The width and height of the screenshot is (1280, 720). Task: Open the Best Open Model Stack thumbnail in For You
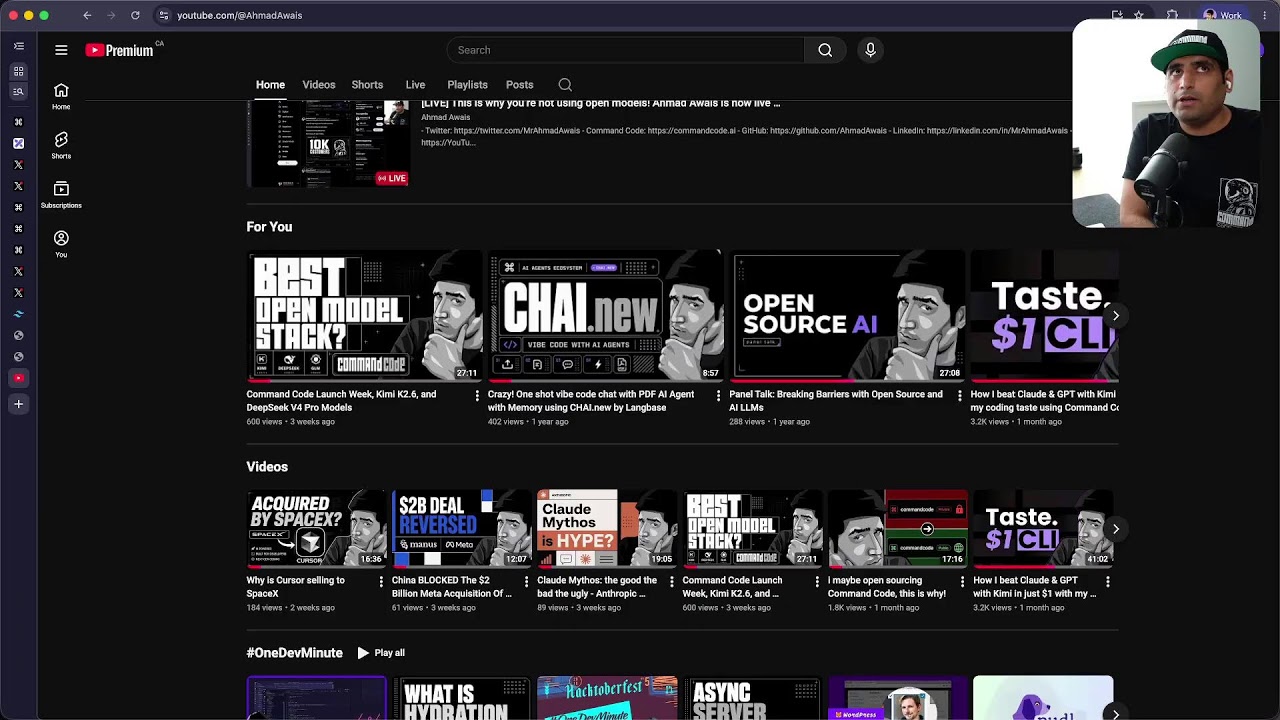click(x=364, y=316)
